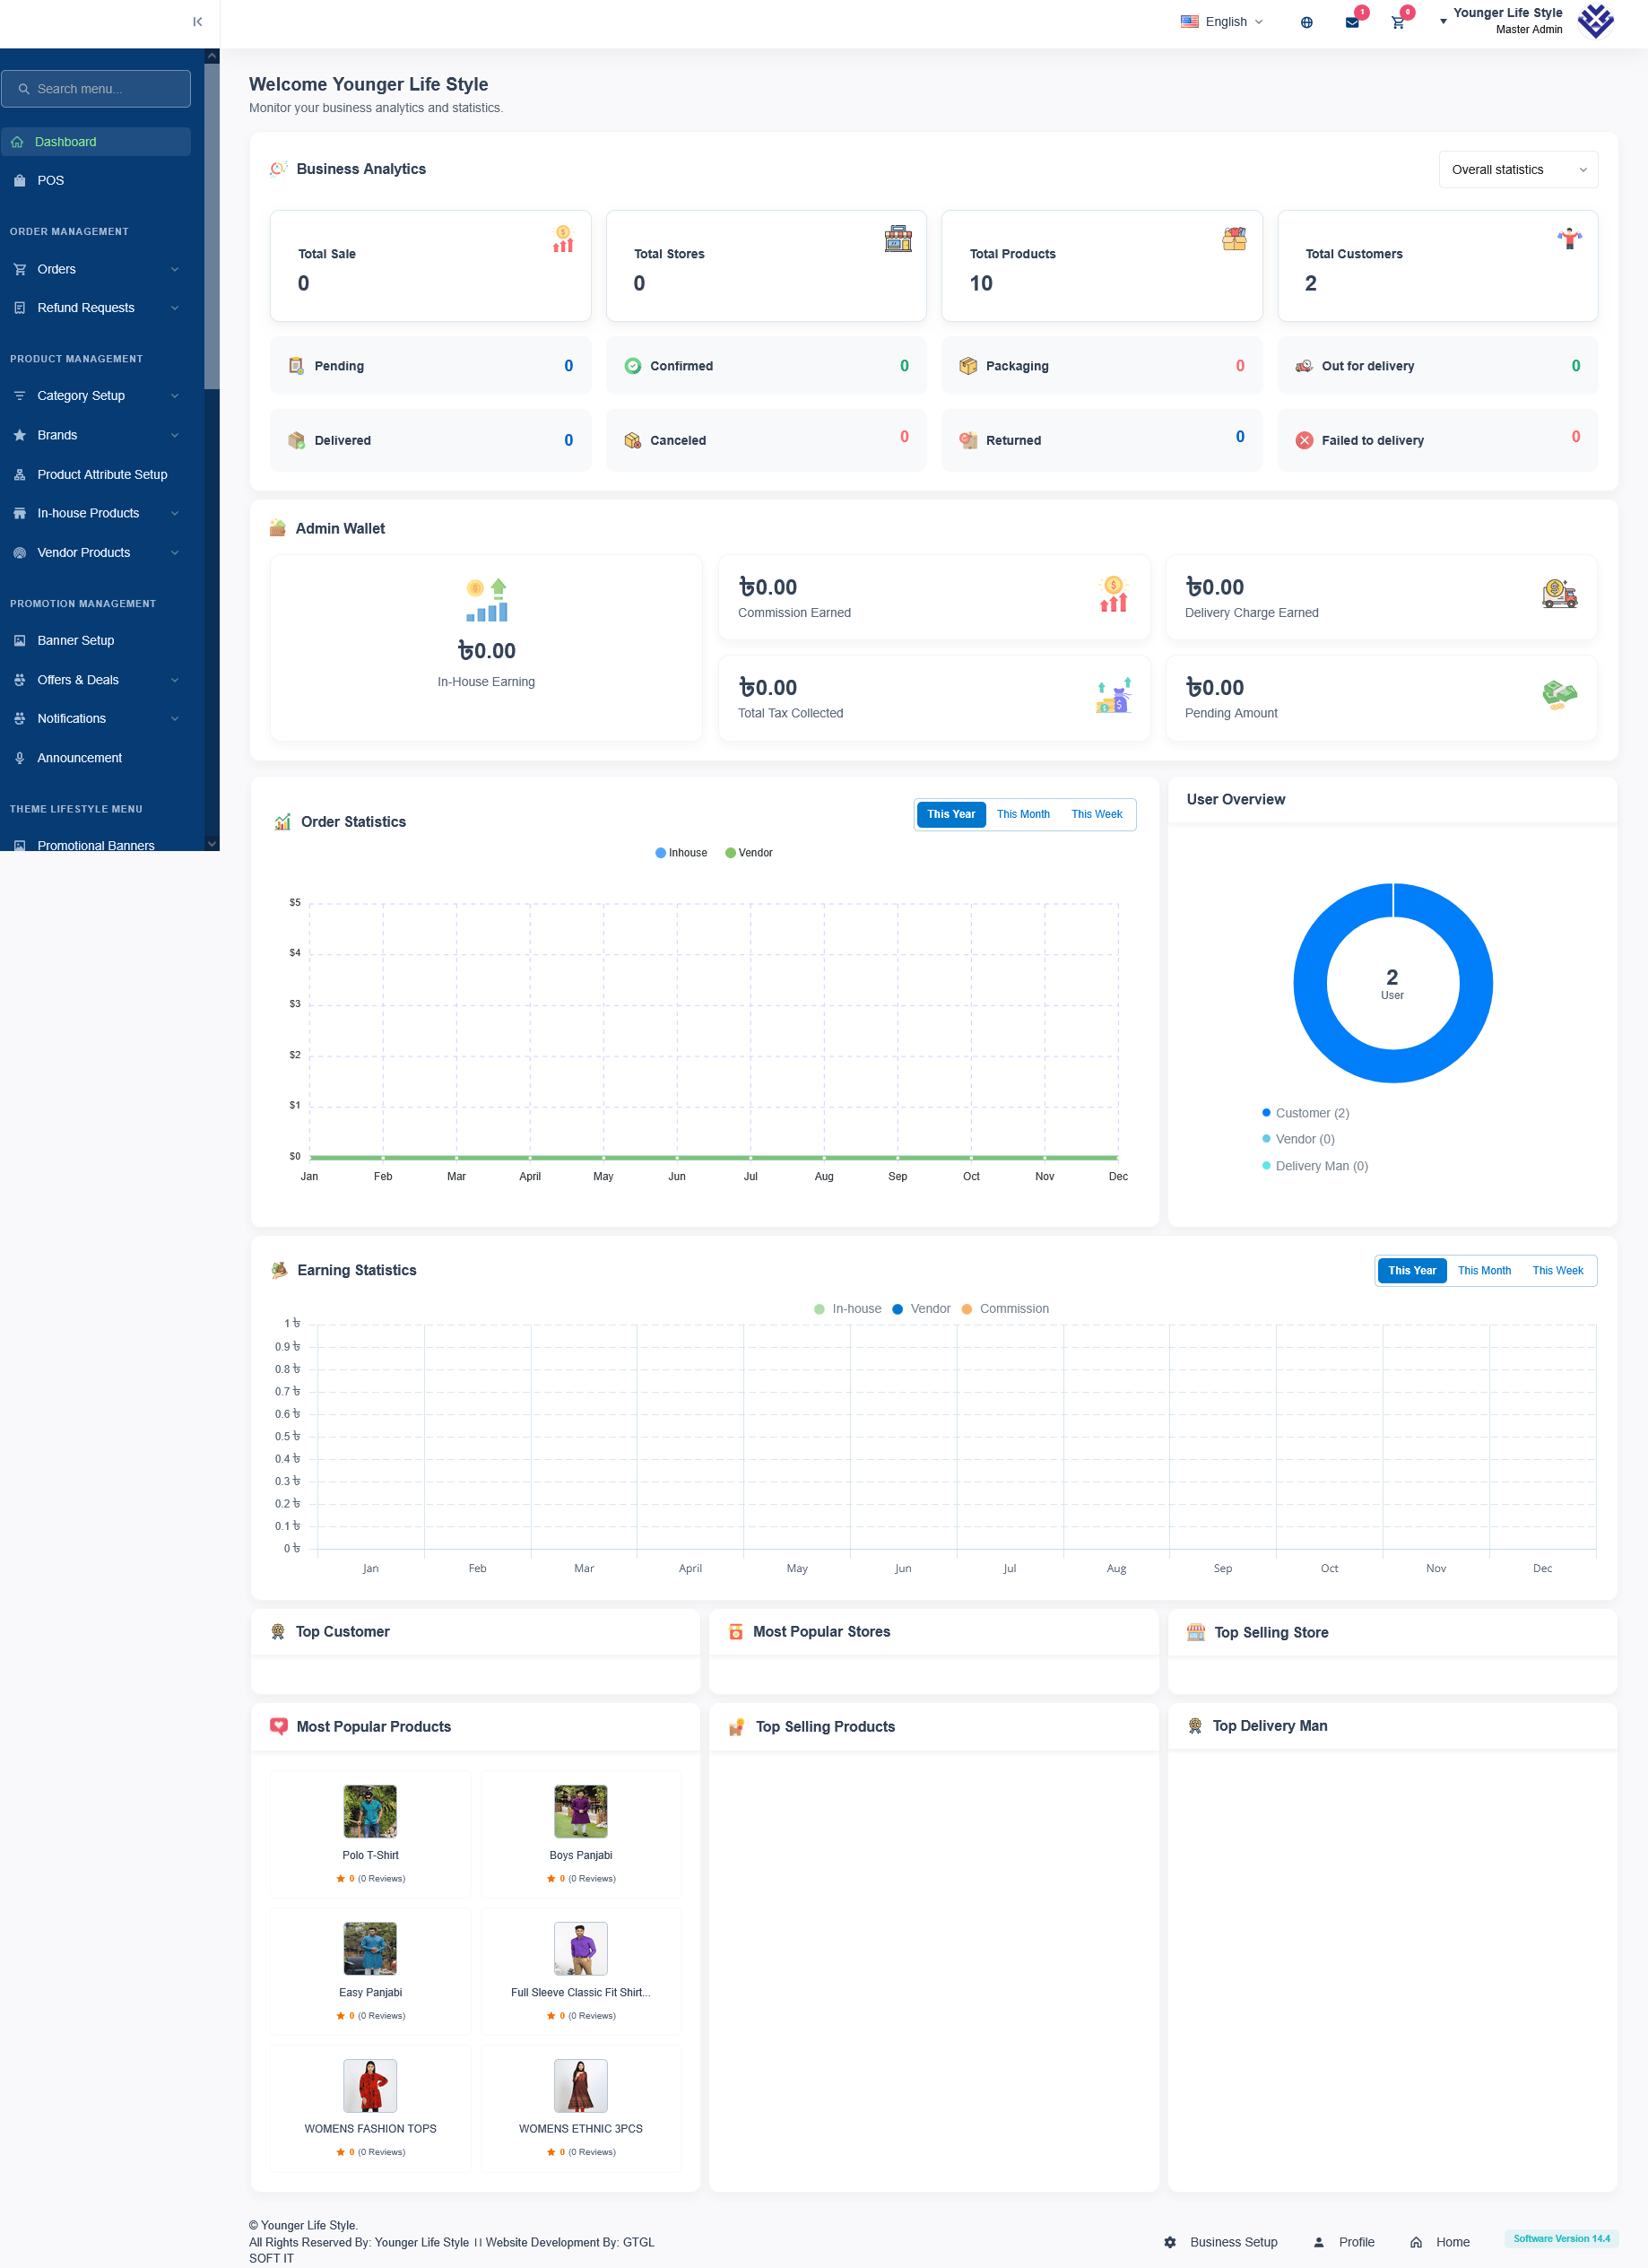Open the Overall statistics dropdown
Viewport: 1648px width, 2268px height.
pos(1518,170)
